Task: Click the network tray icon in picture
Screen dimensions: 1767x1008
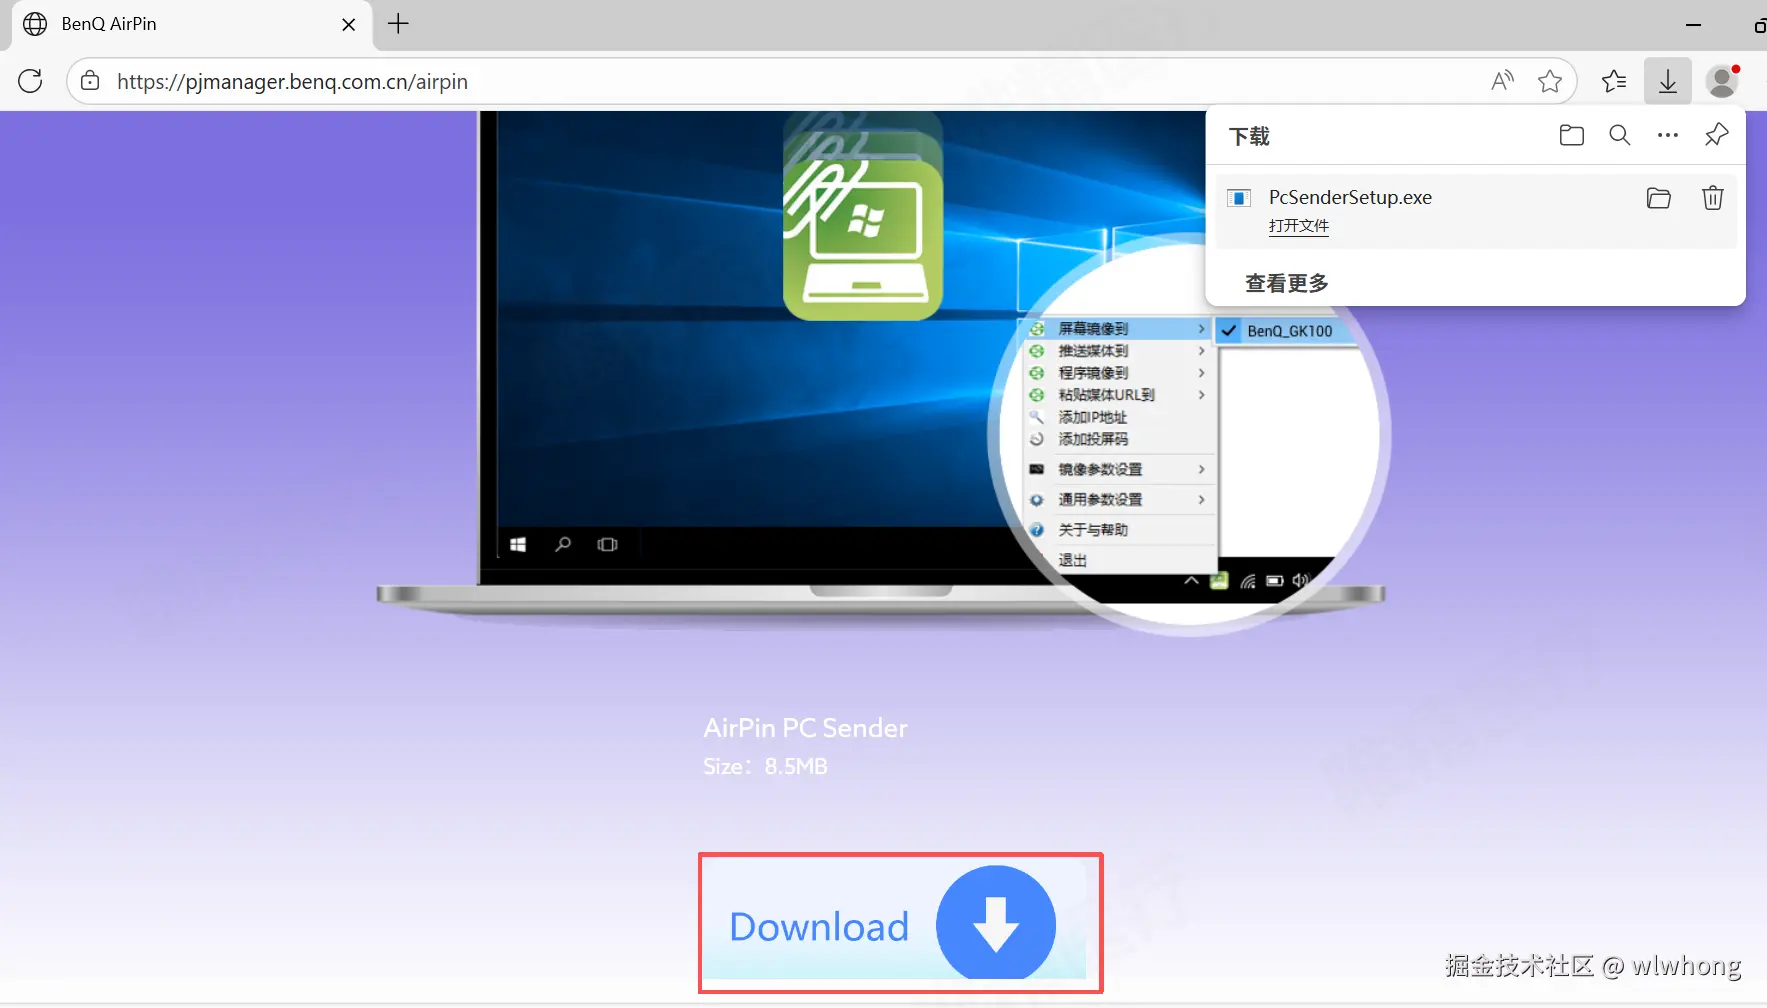Action: (x=1248, y=581)
